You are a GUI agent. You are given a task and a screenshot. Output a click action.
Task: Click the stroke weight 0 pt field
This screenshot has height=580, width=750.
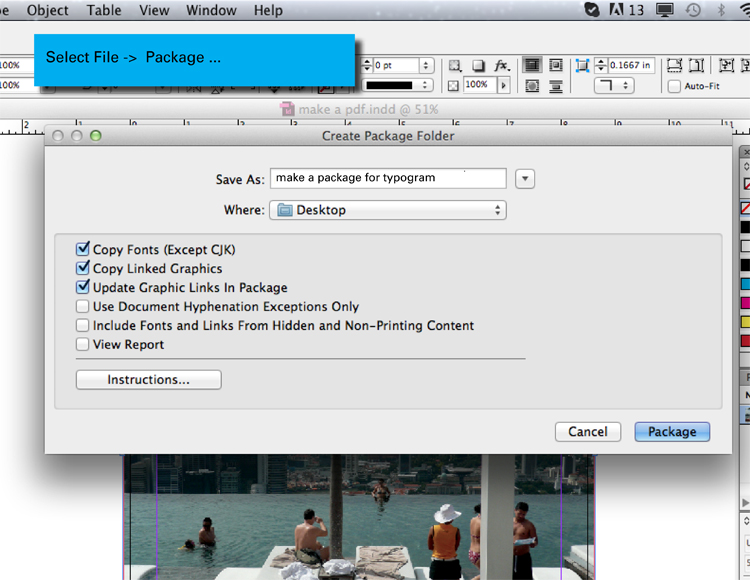point(396,66)
